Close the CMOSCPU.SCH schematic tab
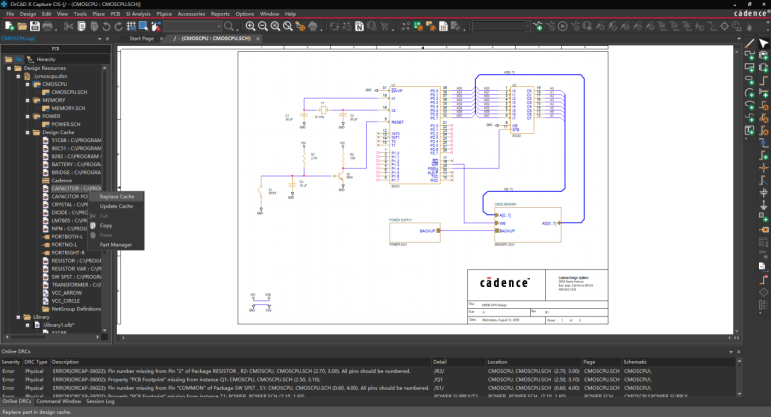Screen dimensions: 772x418 [258, 38]
